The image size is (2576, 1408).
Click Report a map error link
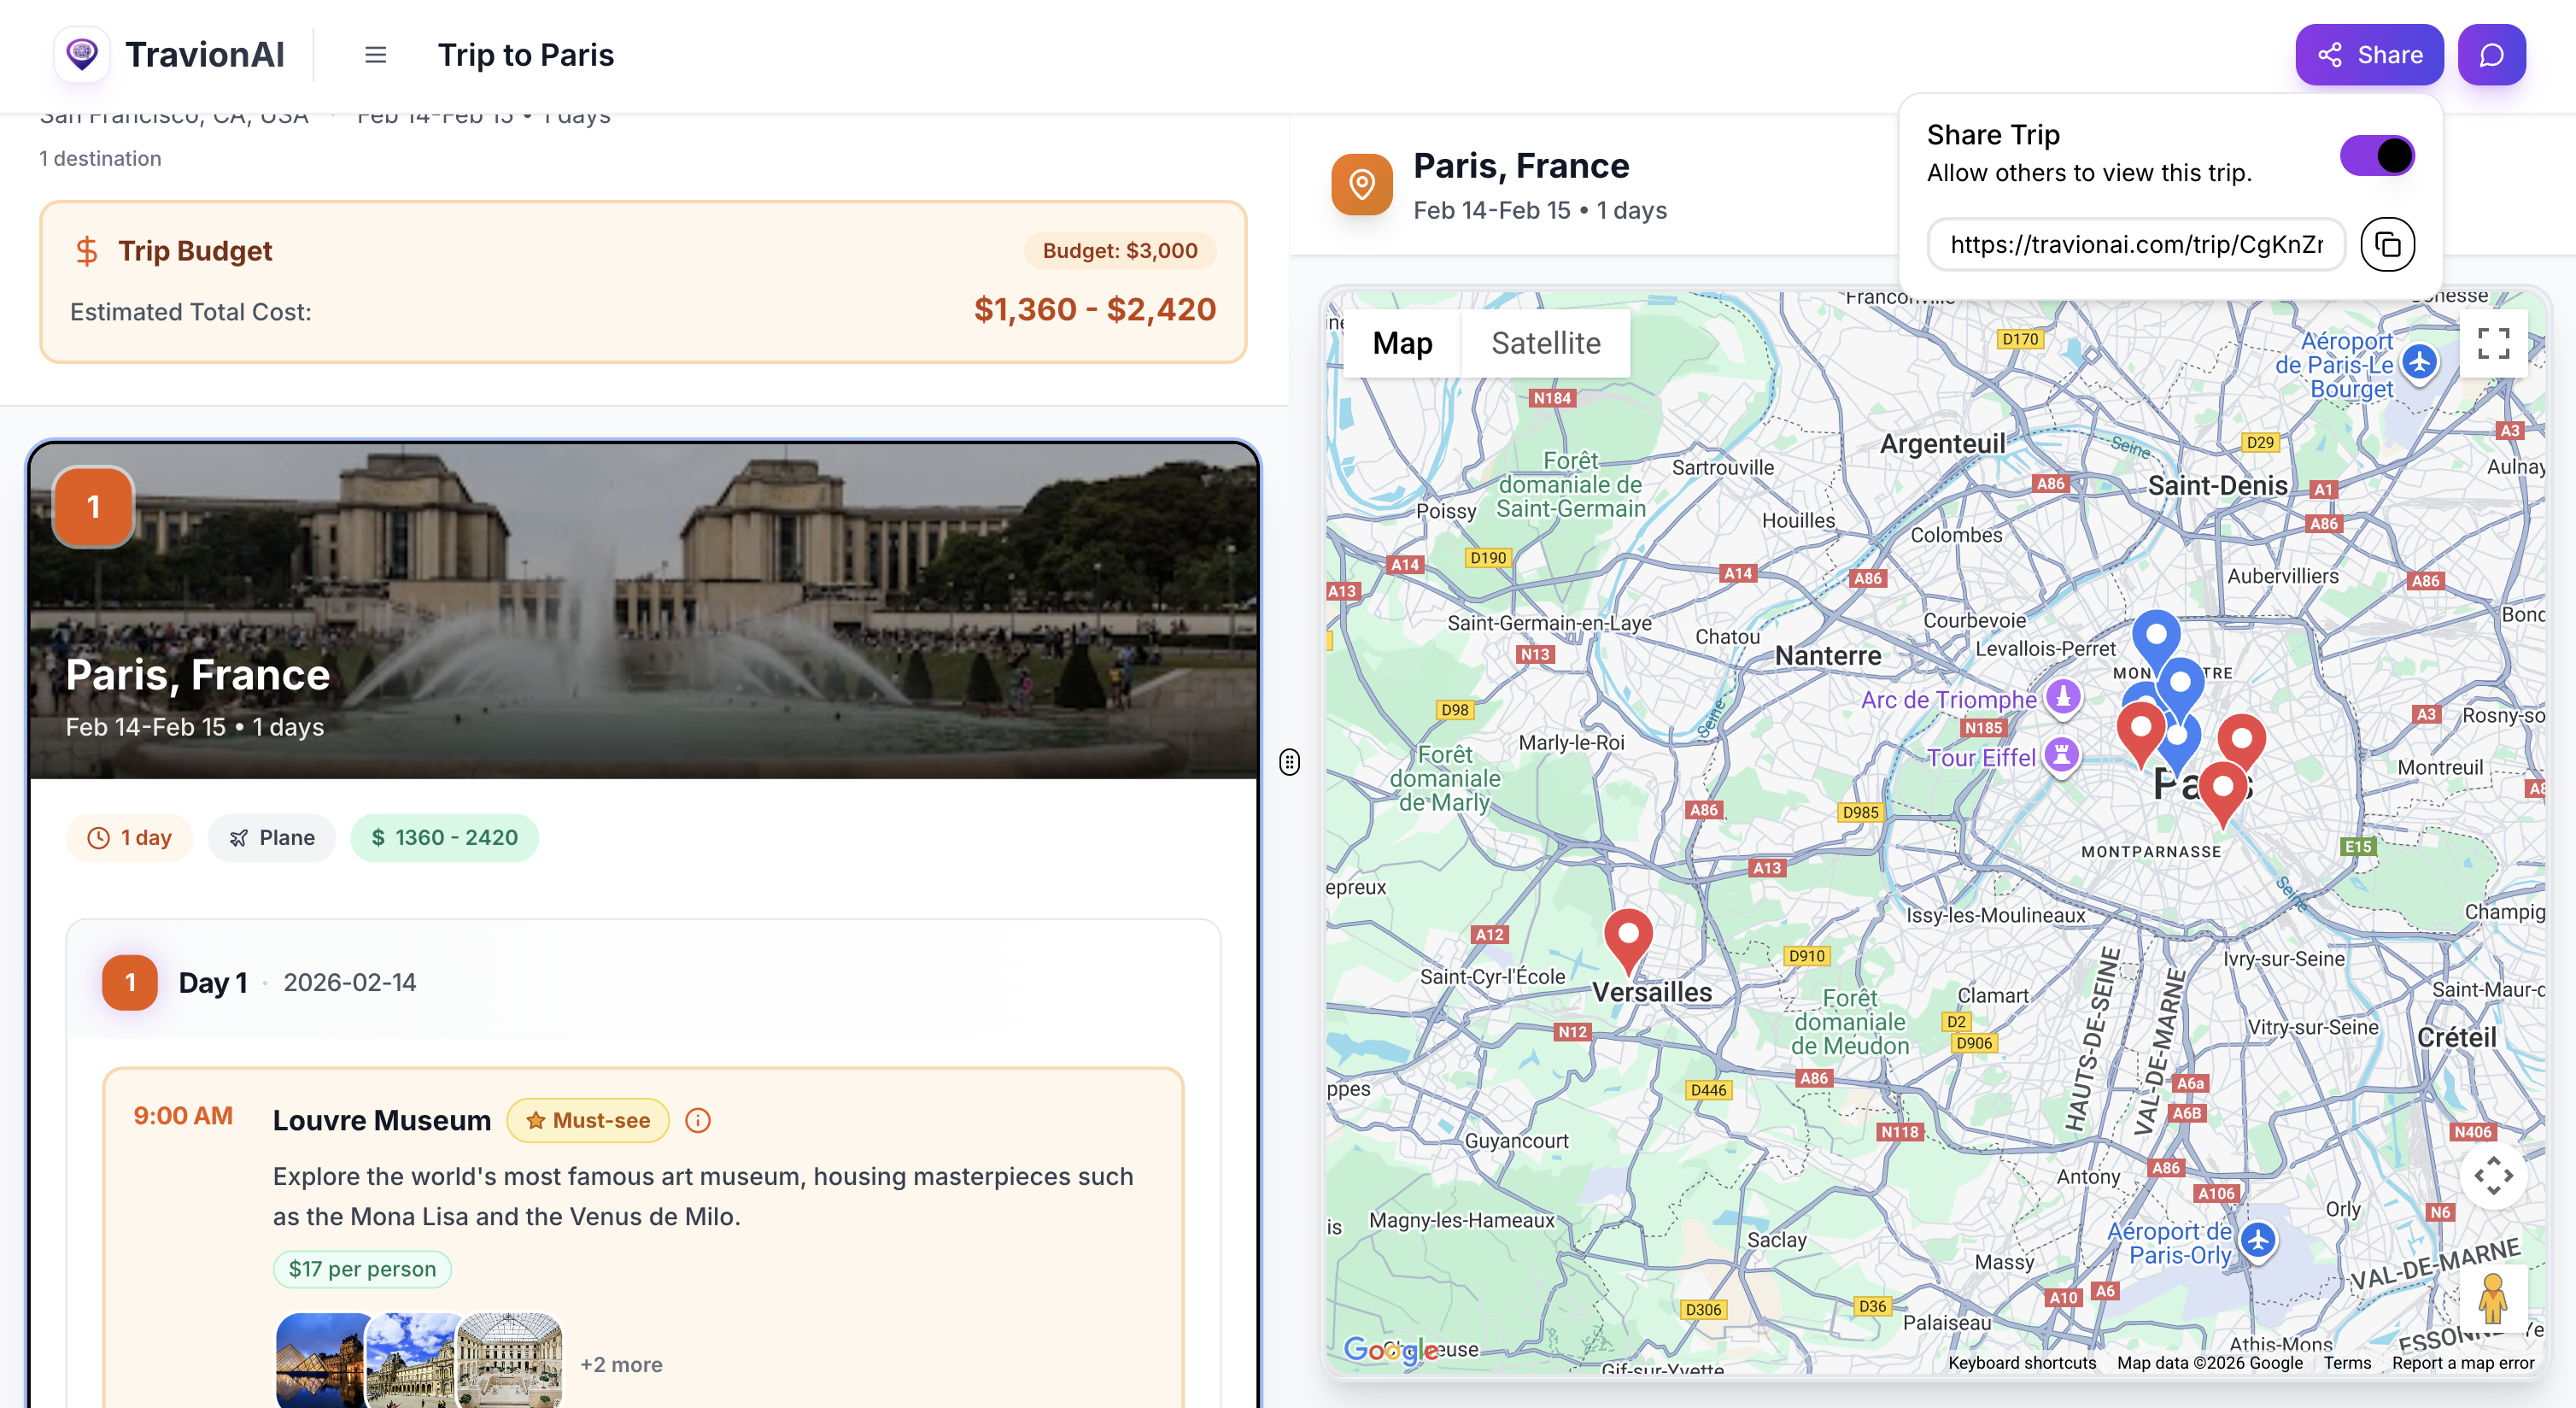[x=2462, y=1363]
